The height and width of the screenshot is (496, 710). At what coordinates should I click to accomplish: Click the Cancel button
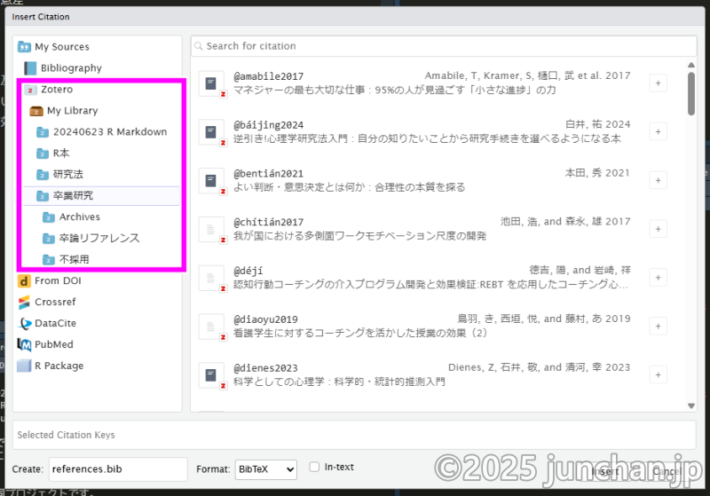pos(666,472)
